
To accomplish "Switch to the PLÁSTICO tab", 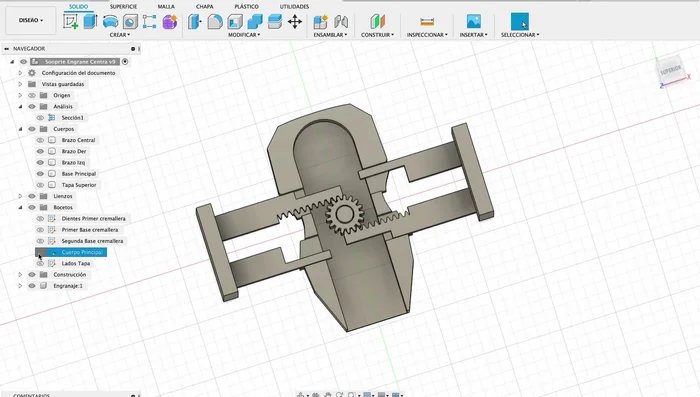I will tap(246, 7).
